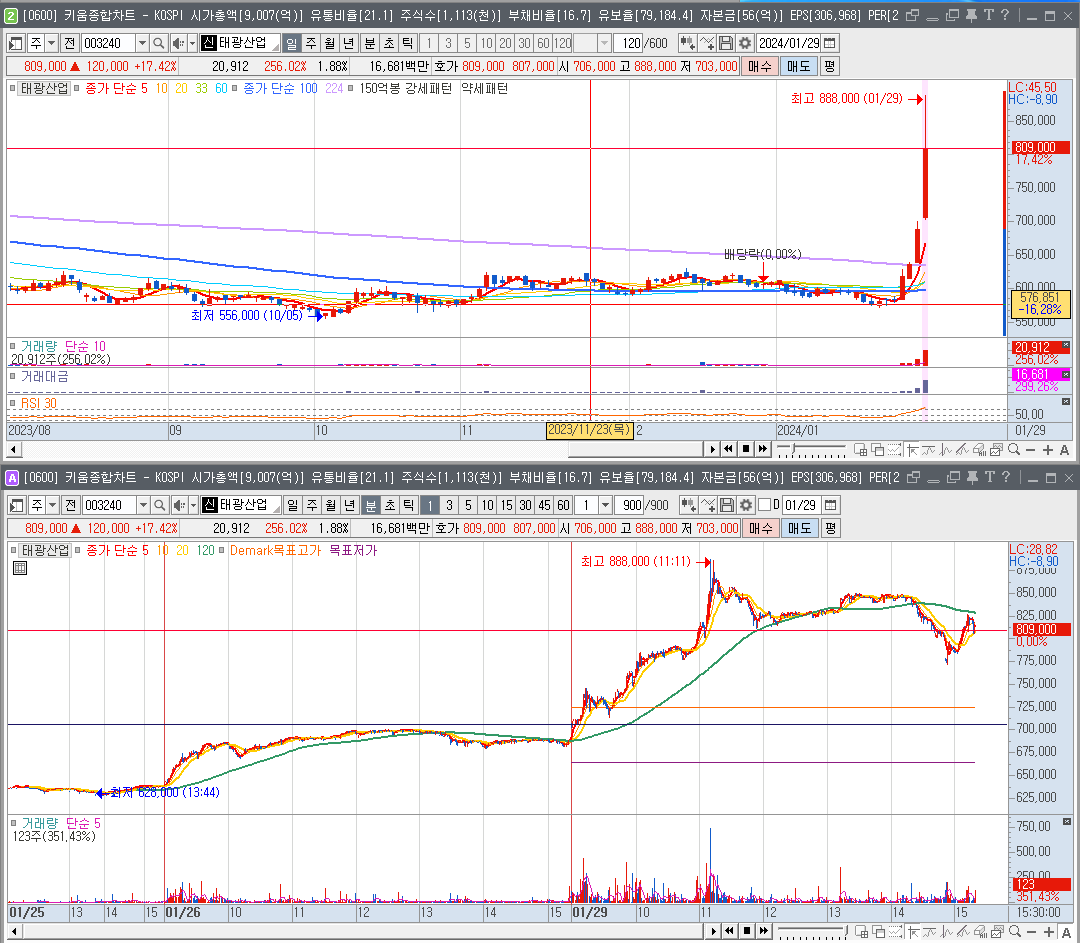This screenshot has height=943, width=1080.
Task: Click the 태광산업 legend label in the top chart
Action: (44, 88)
